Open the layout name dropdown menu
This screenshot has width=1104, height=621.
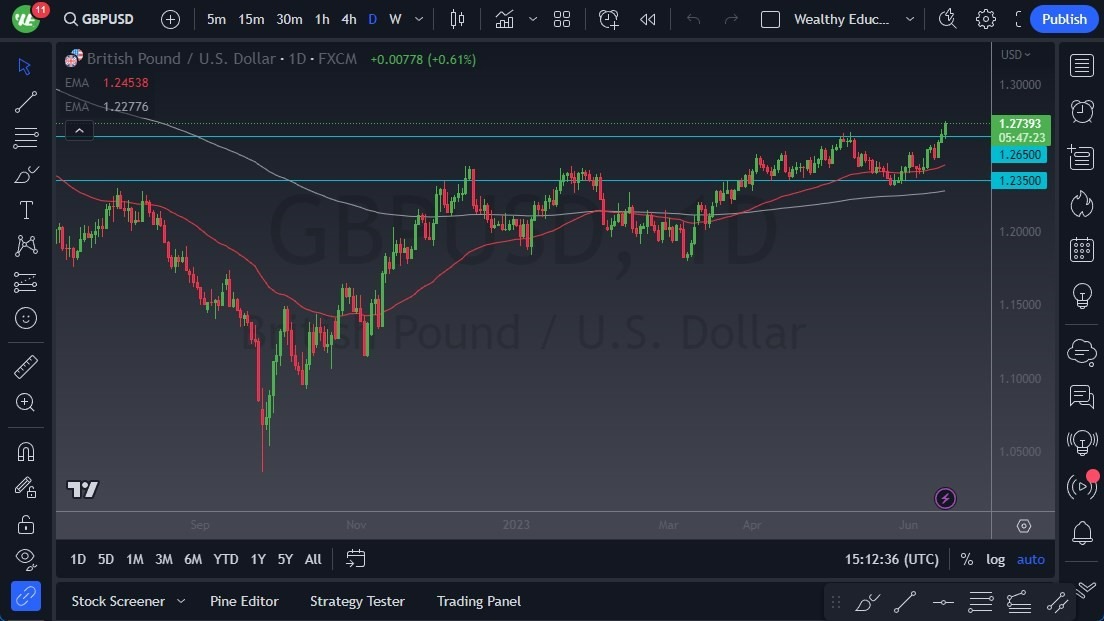[909, 19]
